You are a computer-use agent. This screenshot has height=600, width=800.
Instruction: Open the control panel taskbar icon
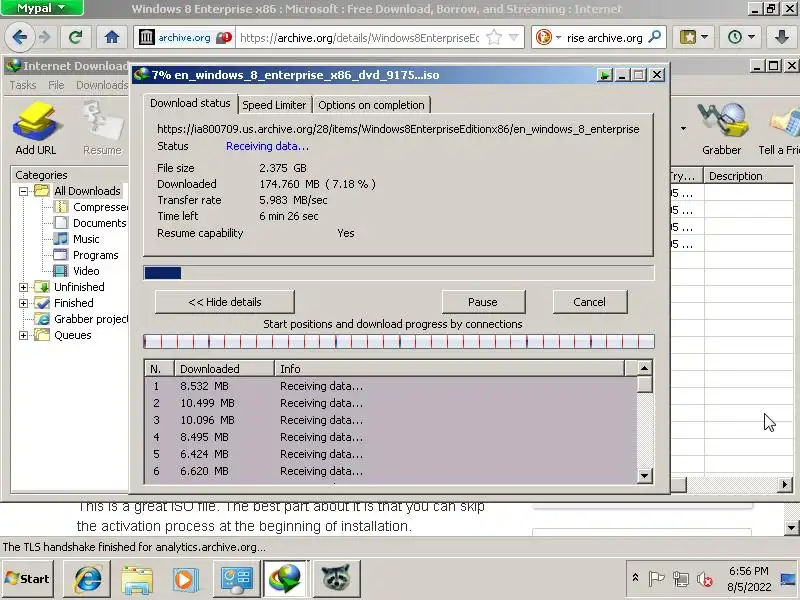pyautogui.click(x=236, y=579)
